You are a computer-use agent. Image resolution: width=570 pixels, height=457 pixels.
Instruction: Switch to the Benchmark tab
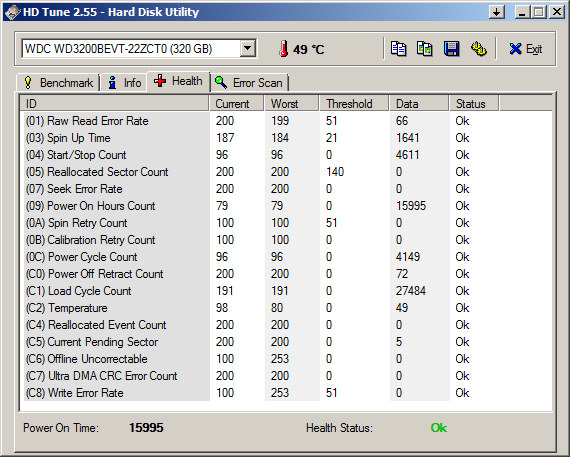pyautogui.click(x=58, y=83)
